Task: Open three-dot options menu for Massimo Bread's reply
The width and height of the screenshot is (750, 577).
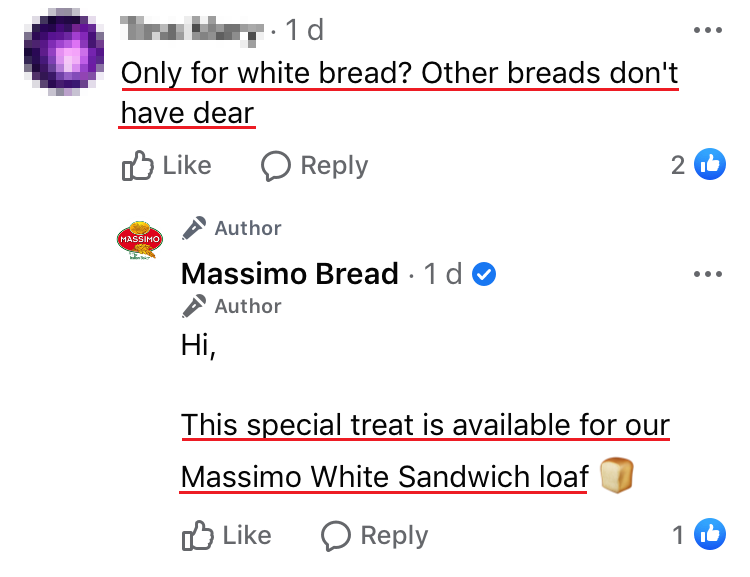Action: pyautogui.click(x=707, y=273)
